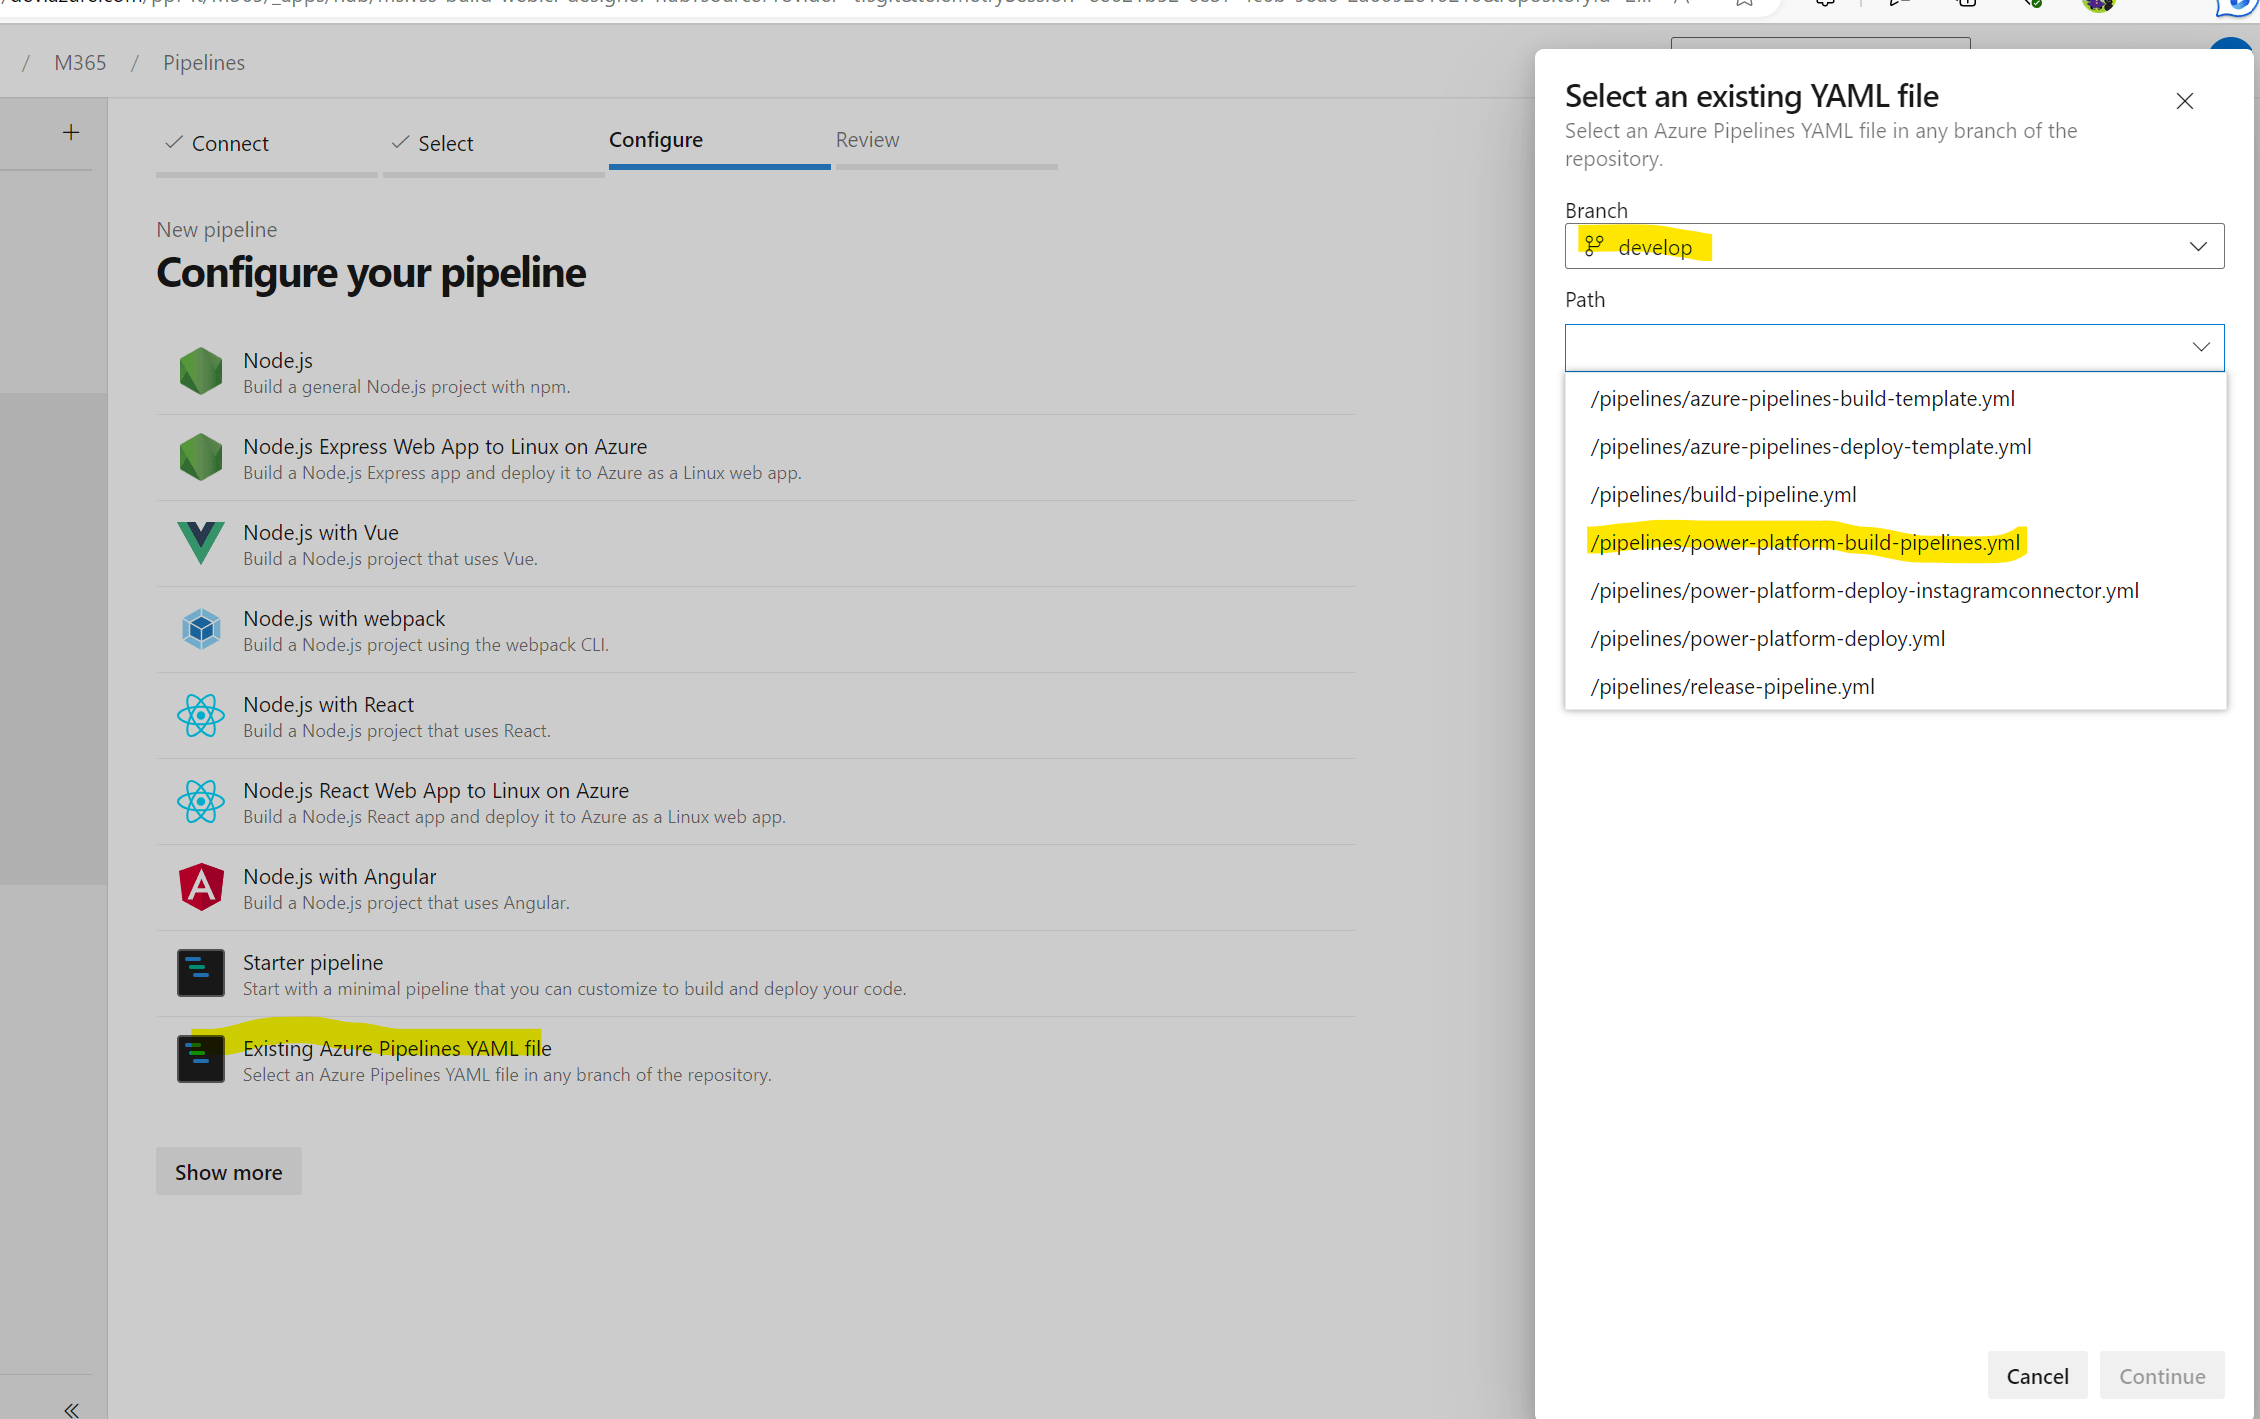
Task: Switch to the Review tab
Action: pos(867,139)
